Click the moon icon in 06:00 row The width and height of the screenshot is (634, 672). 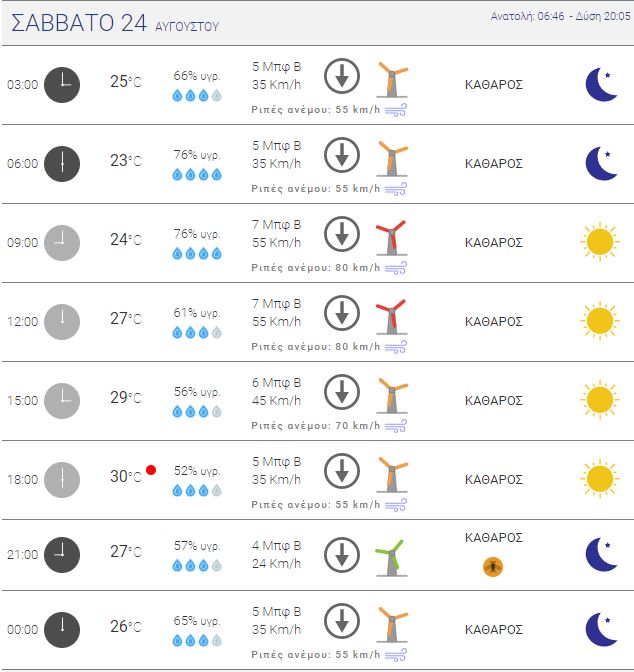[601, 163]
